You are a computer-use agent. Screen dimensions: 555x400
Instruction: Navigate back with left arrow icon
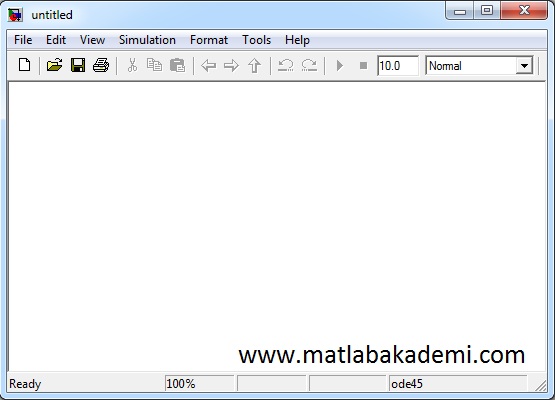click(208, 65)
